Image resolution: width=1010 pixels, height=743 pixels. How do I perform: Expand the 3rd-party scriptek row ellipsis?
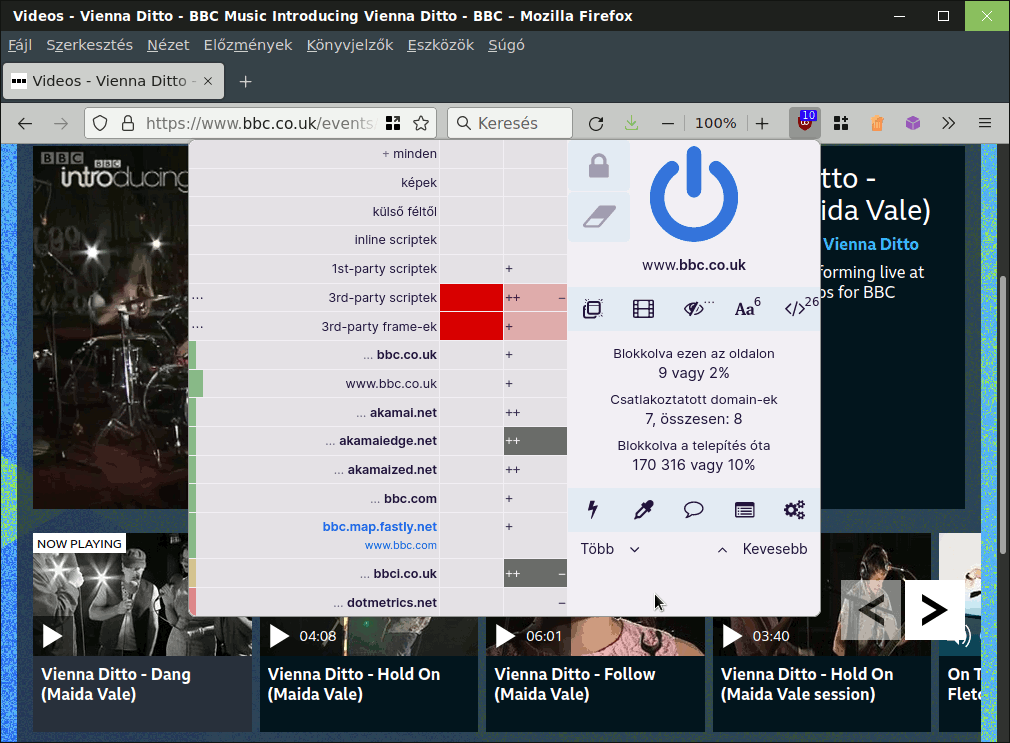[x=198, y=297]
